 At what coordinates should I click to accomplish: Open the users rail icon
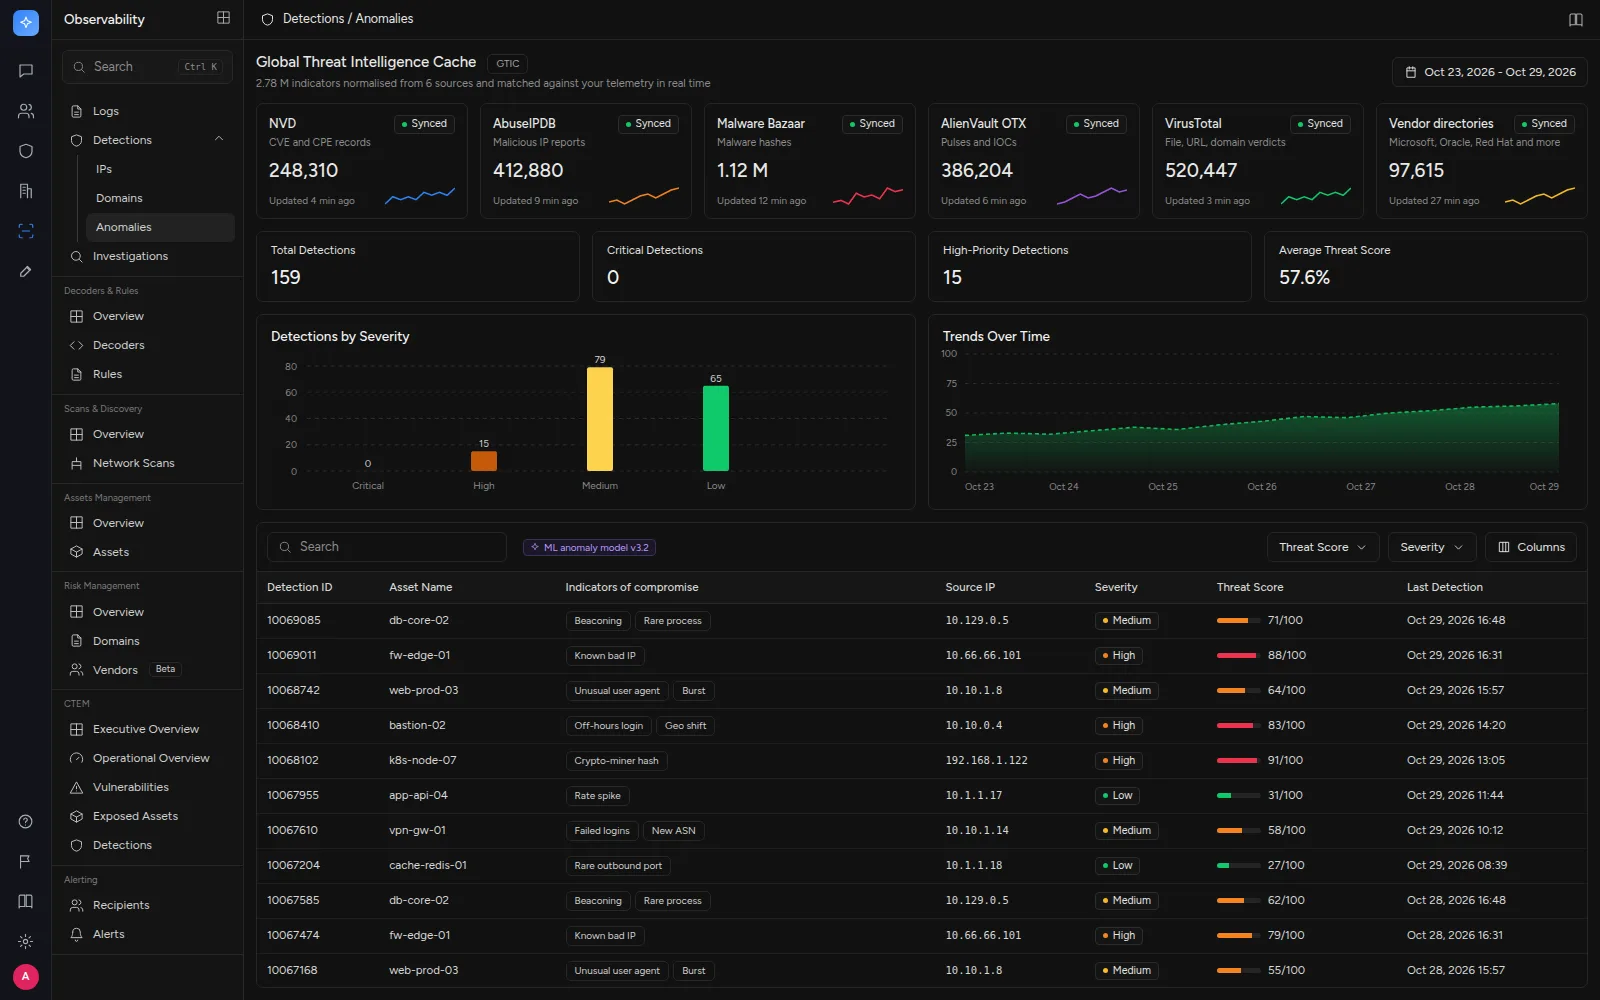click(26, 111)
